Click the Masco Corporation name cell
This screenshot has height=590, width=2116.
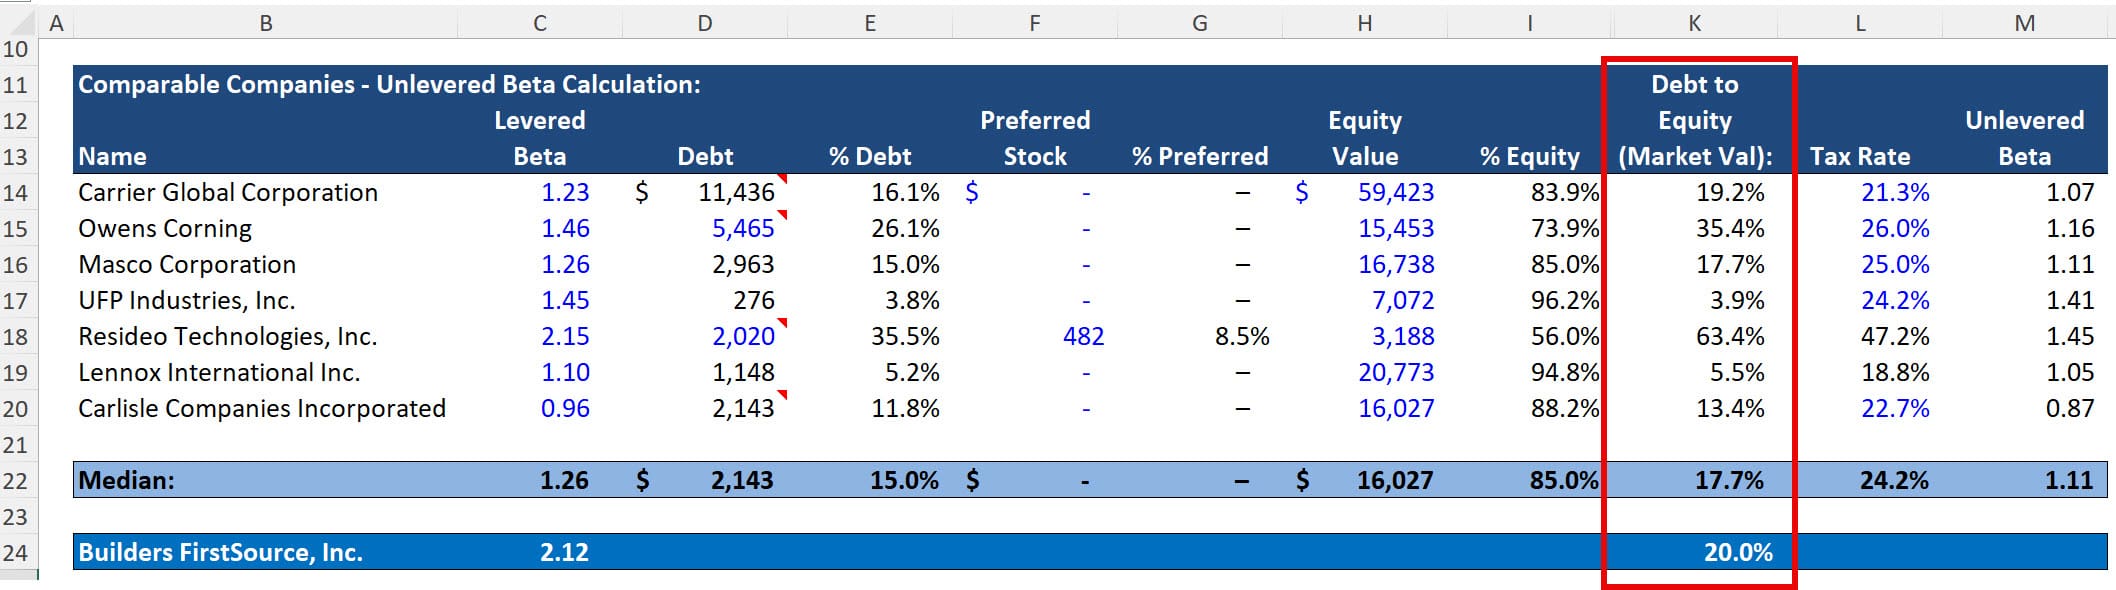pos(187,264)
